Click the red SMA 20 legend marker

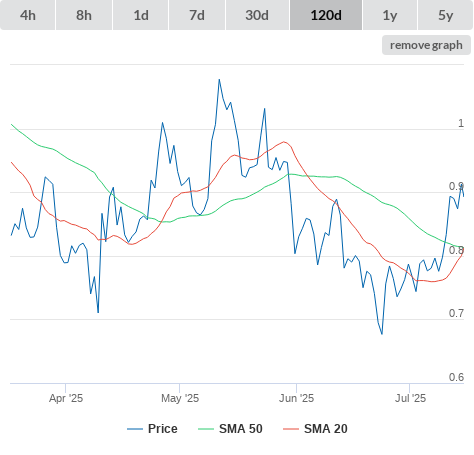click(291, 429)
